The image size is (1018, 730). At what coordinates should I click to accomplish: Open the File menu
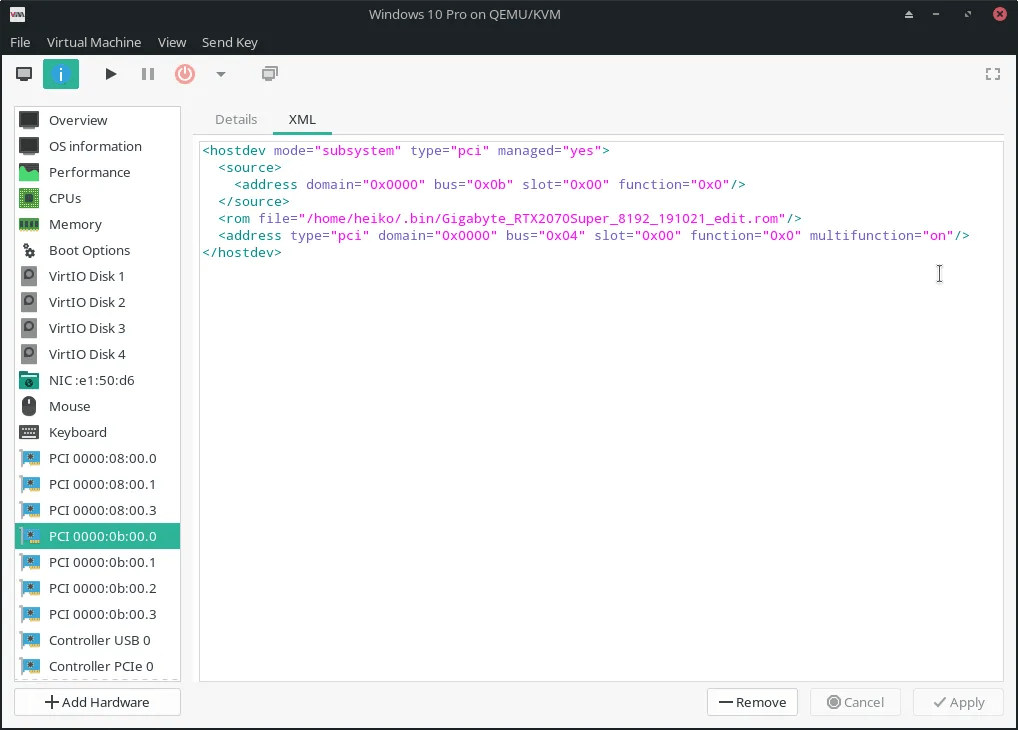pos(20,42)
